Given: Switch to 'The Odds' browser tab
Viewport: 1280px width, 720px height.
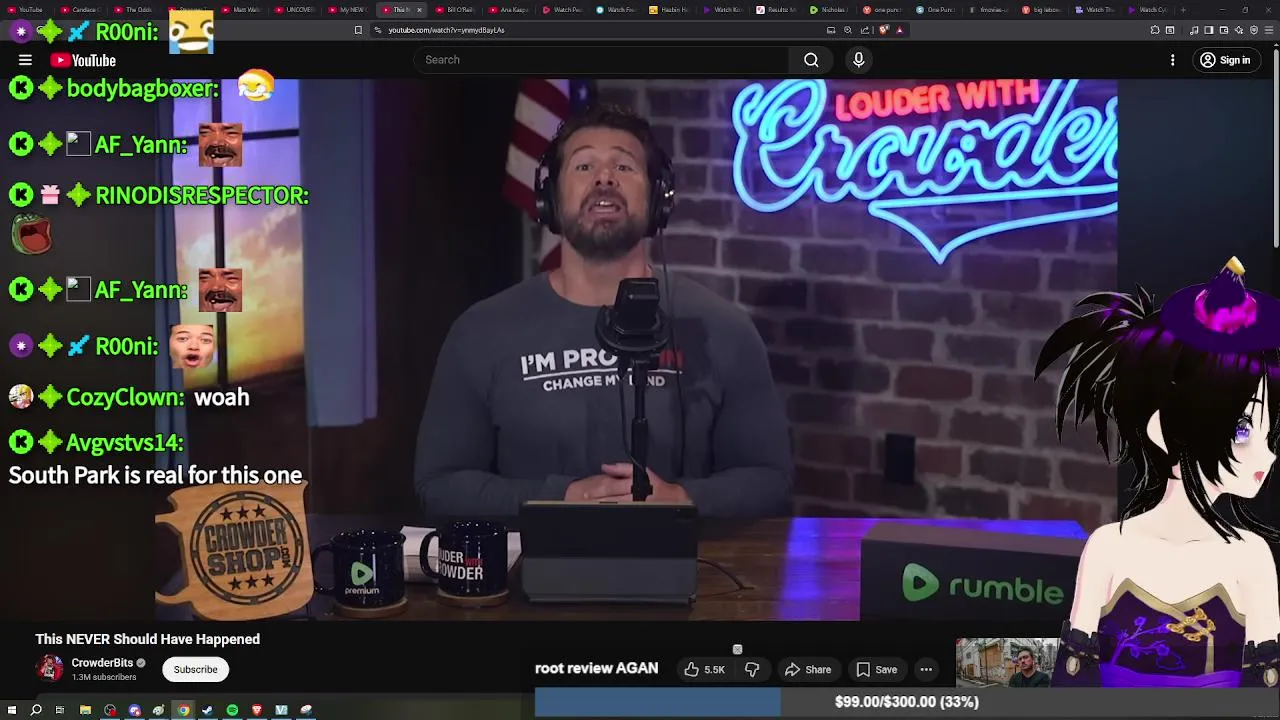Looking at the screenshot, I should (132, 10).
